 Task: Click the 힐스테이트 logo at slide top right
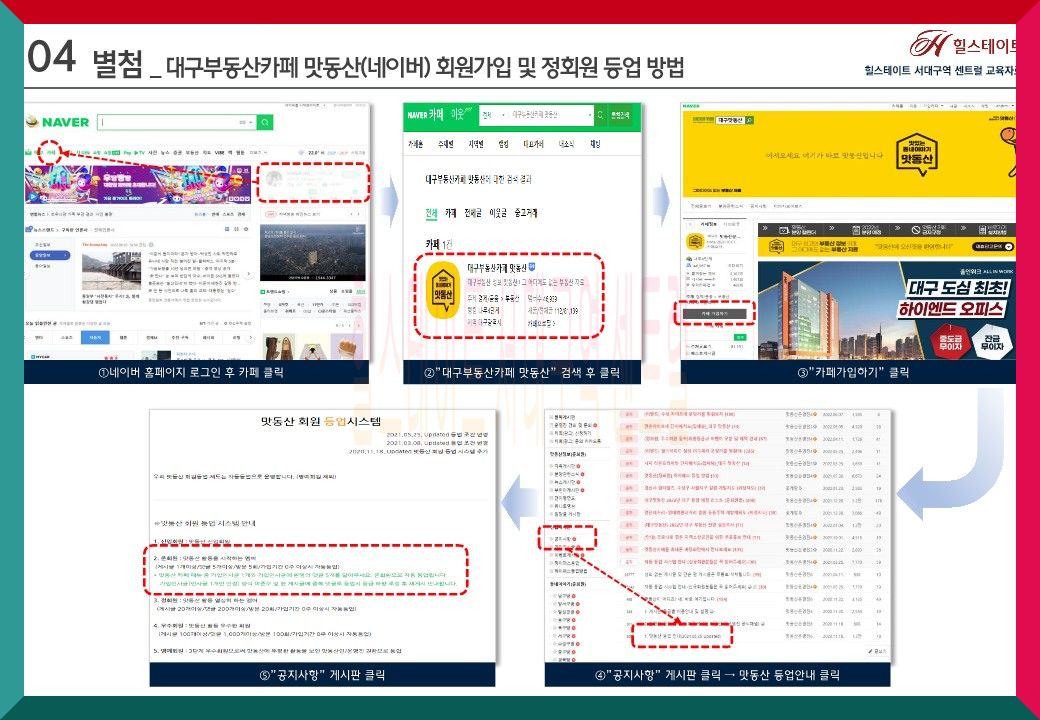(963, 44)
